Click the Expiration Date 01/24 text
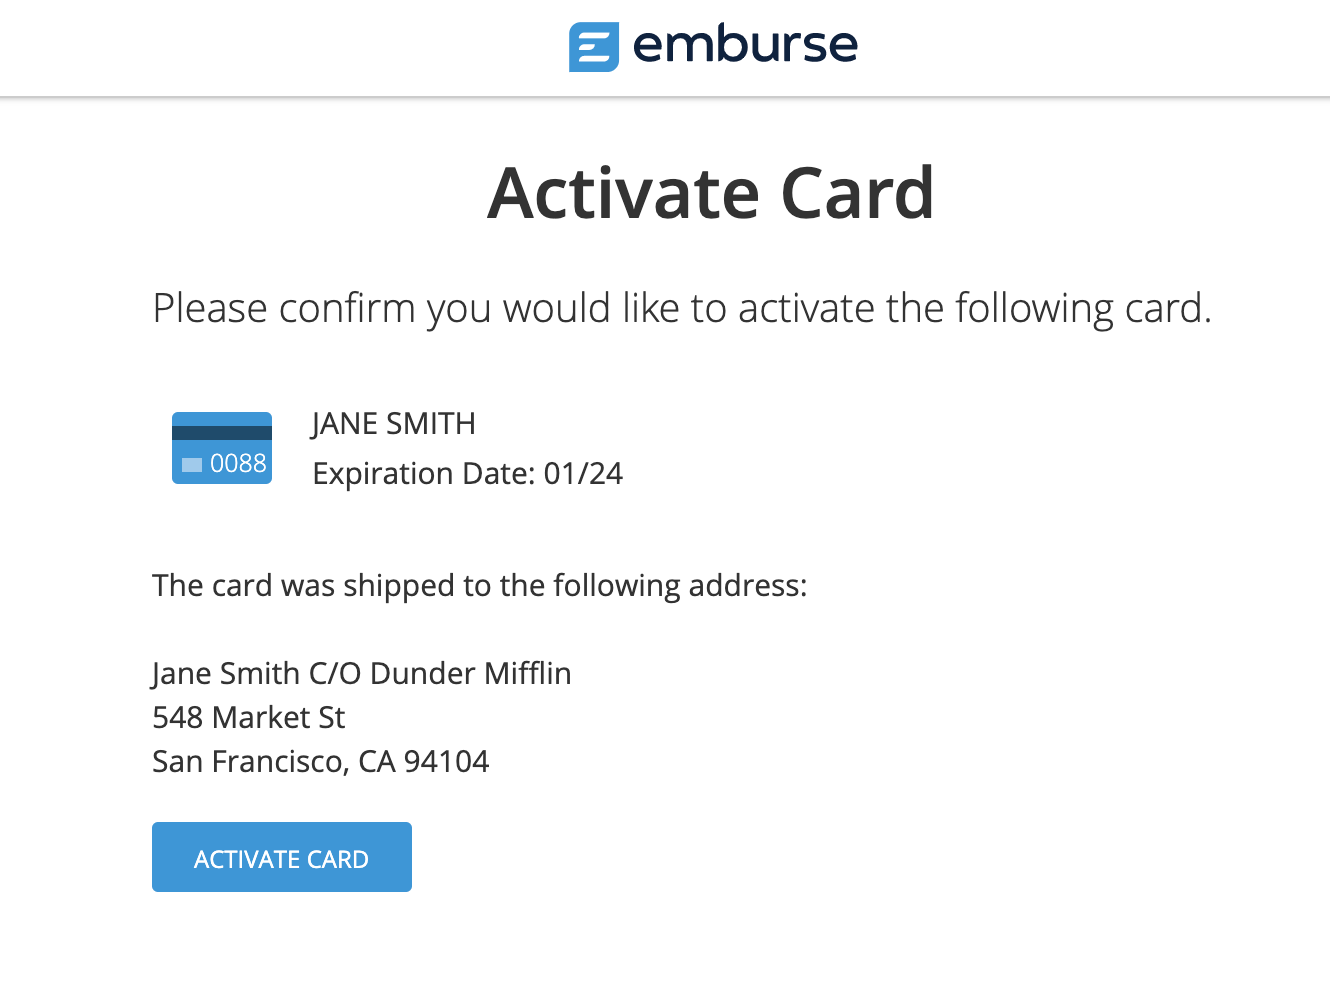Viewport: 1330px width, 984px height. [468, 473]
